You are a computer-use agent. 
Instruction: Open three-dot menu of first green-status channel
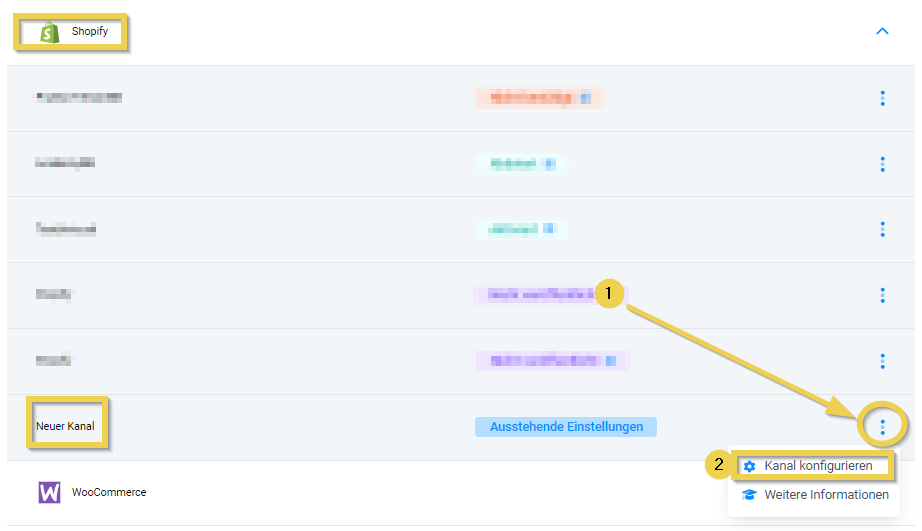tap(882, 164)
